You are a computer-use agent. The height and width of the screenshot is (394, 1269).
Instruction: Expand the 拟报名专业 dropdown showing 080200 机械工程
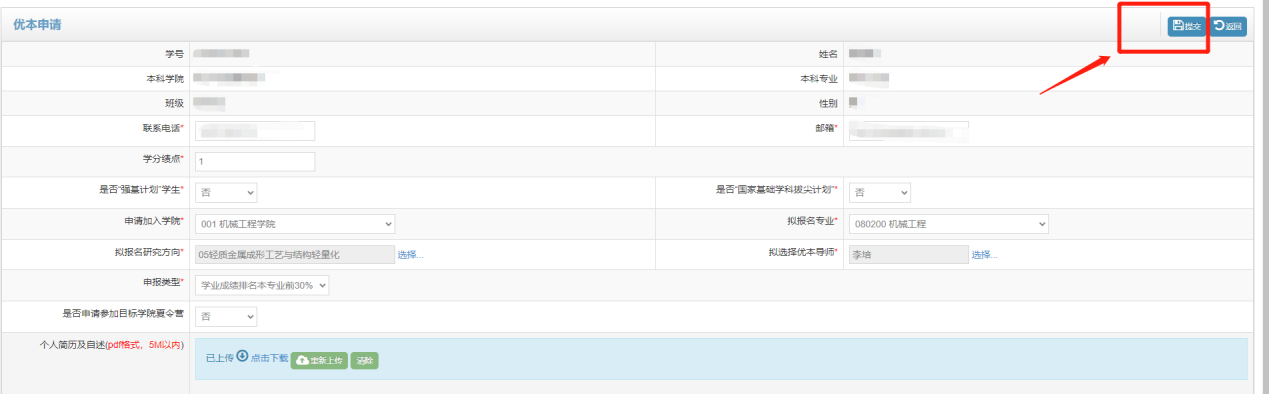948,224
